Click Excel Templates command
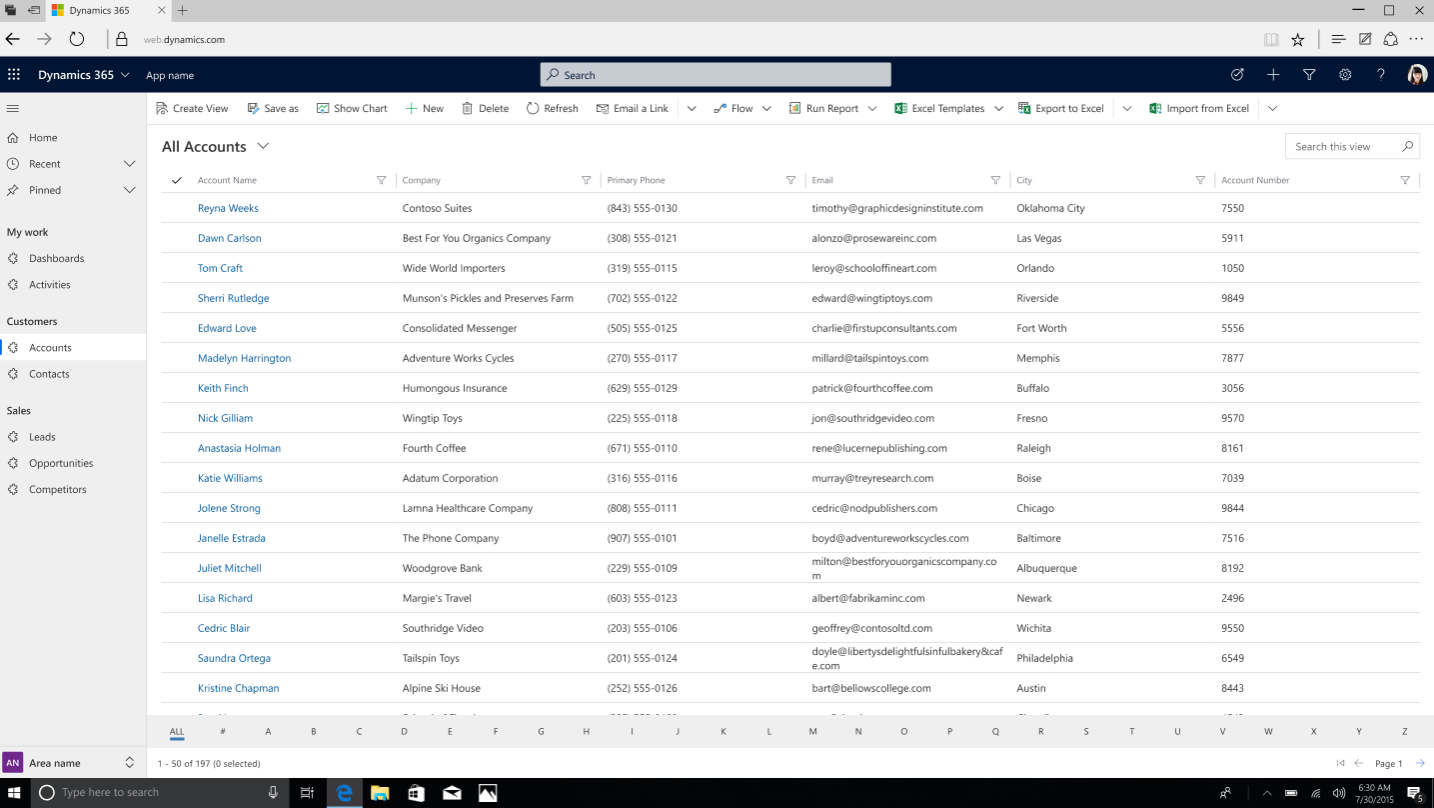The image size is (1434, 808). tap(939, 108)
